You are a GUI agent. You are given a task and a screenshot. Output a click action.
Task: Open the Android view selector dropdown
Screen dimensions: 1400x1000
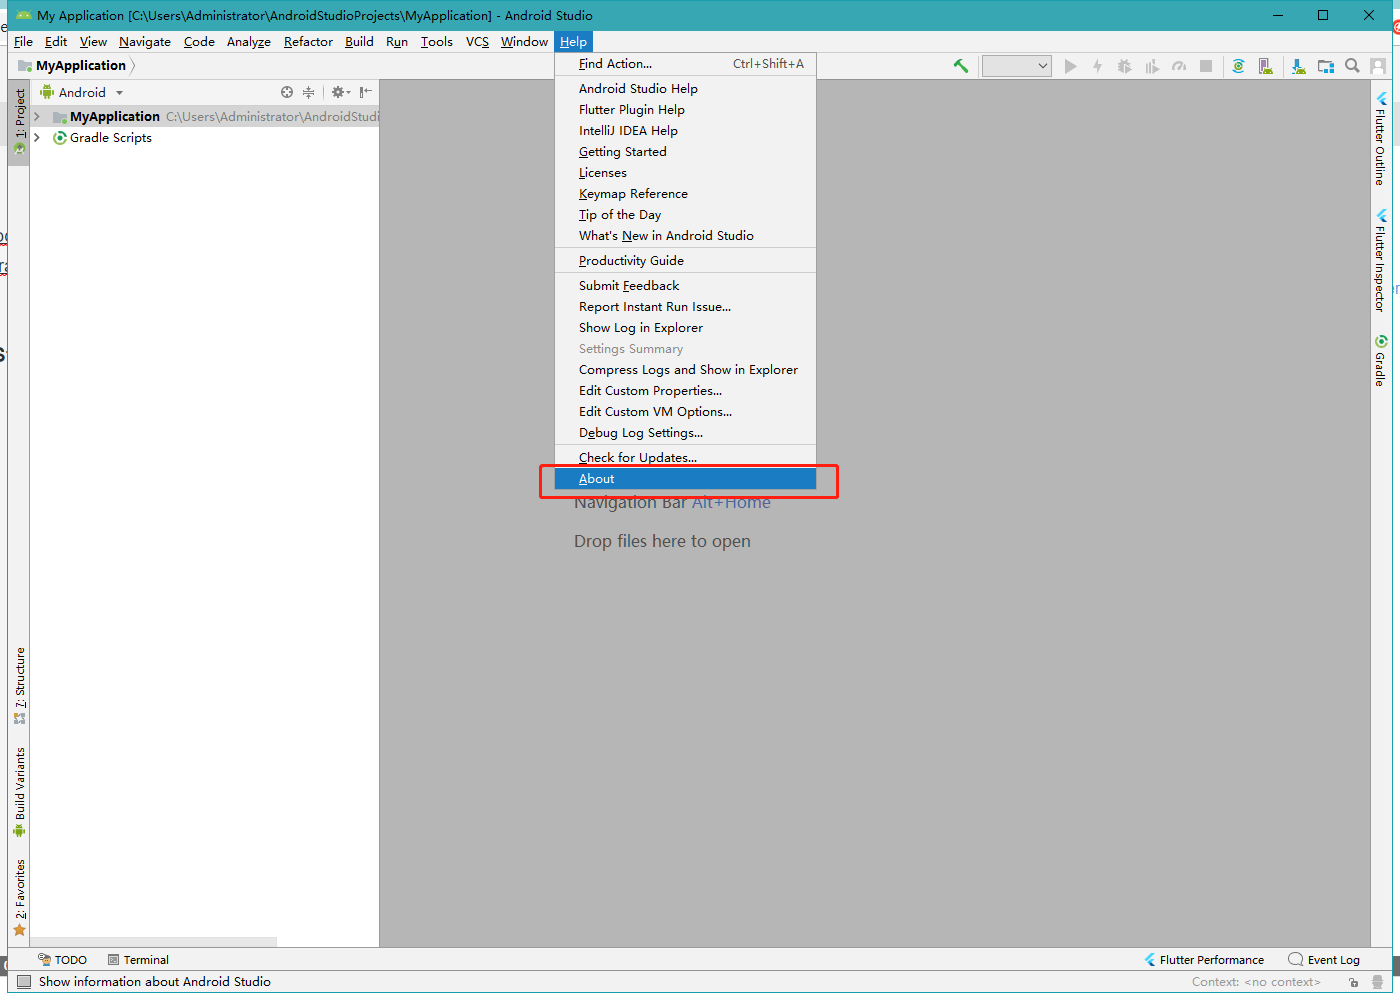[x=82, y=92]
